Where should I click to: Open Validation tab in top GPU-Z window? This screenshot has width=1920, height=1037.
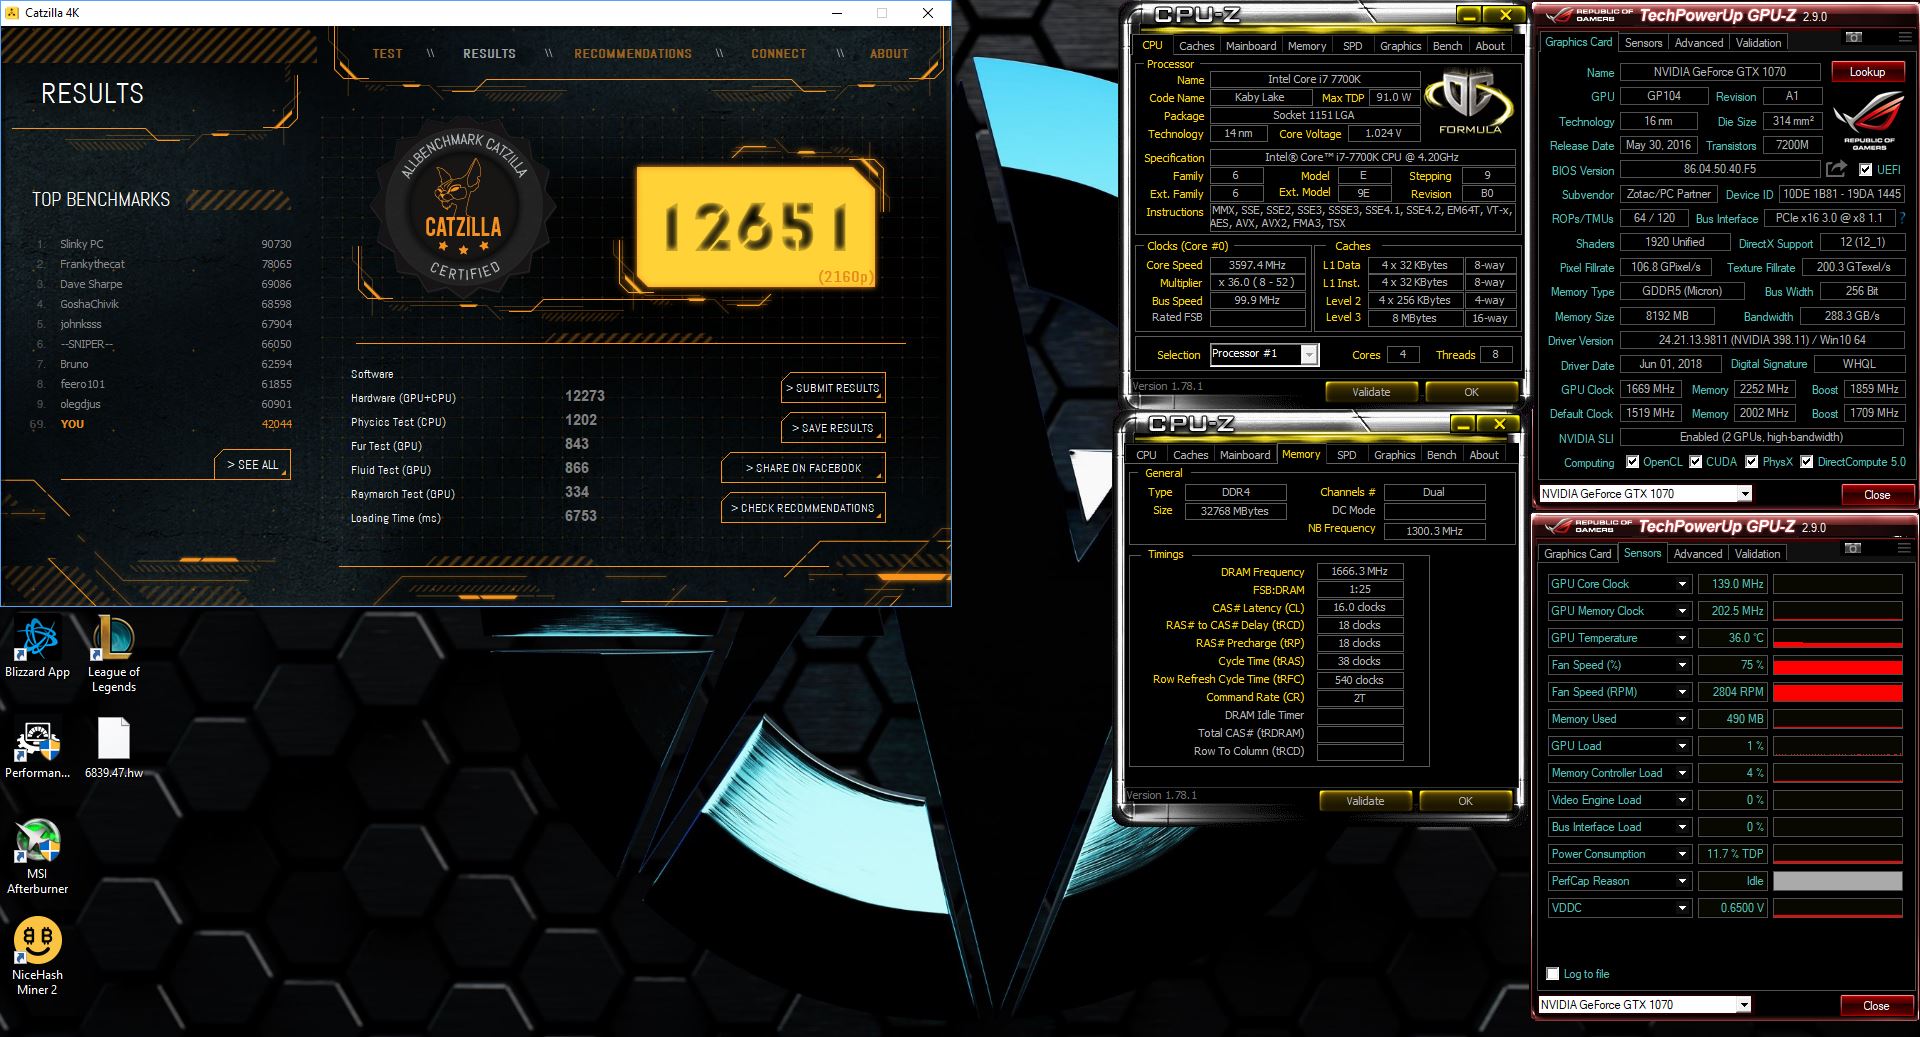[1758, 43]
